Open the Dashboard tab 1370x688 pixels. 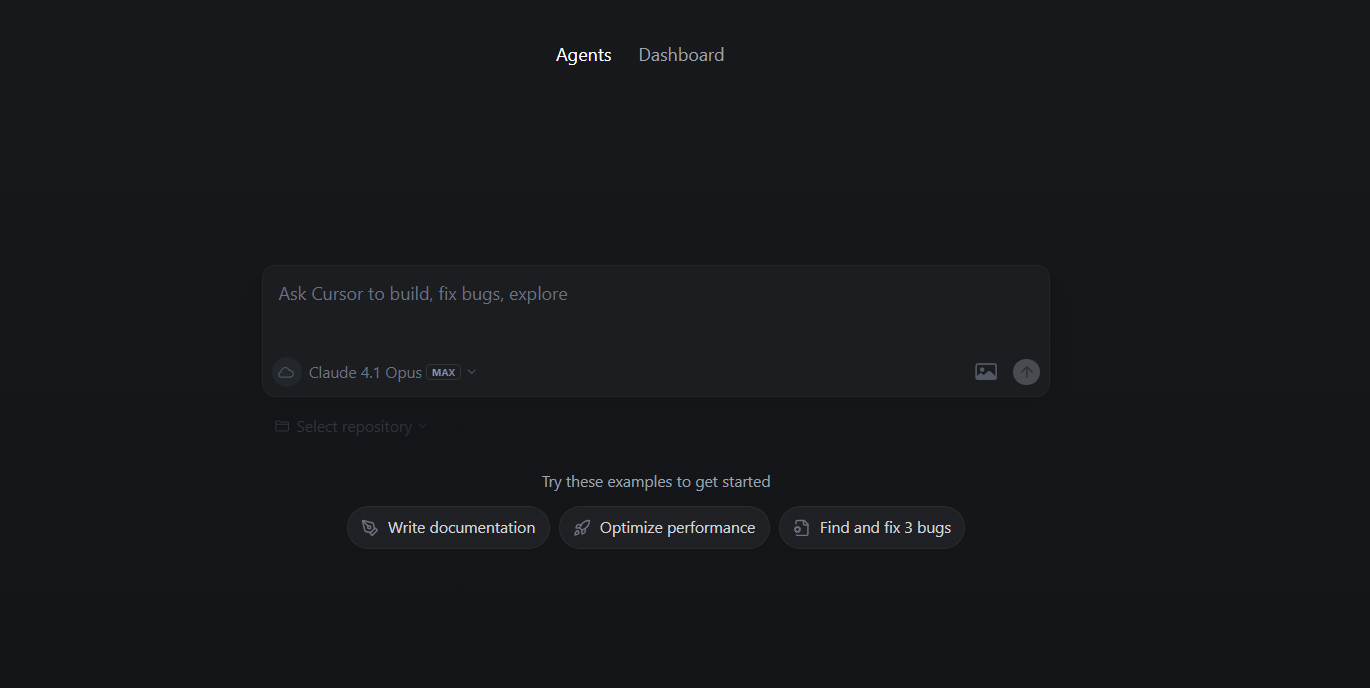tap(681, 55)
